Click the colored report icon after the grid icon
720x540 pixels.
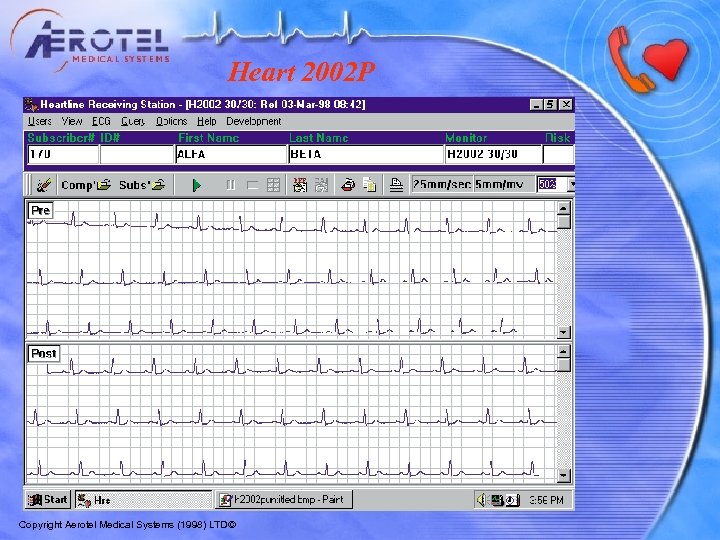(x=300, y=185)
